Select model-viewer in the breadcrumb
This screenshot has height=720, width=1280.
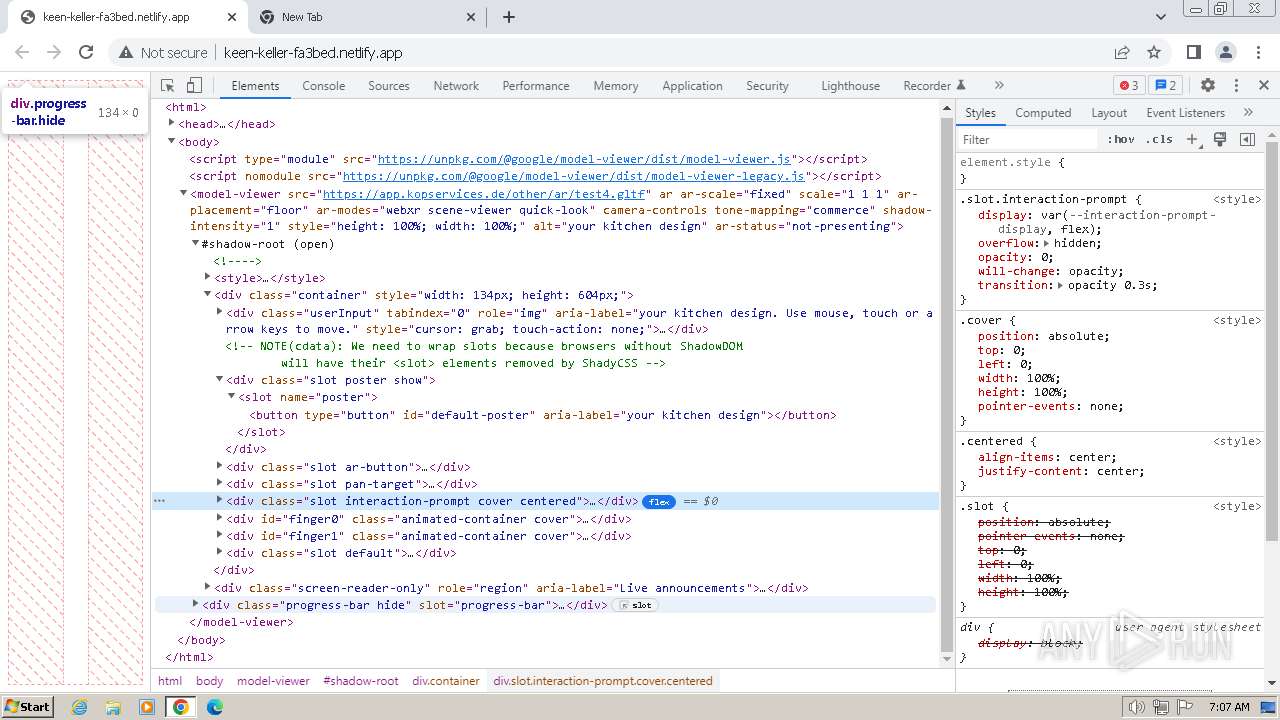pyautogui.click(x=273, y=681)
